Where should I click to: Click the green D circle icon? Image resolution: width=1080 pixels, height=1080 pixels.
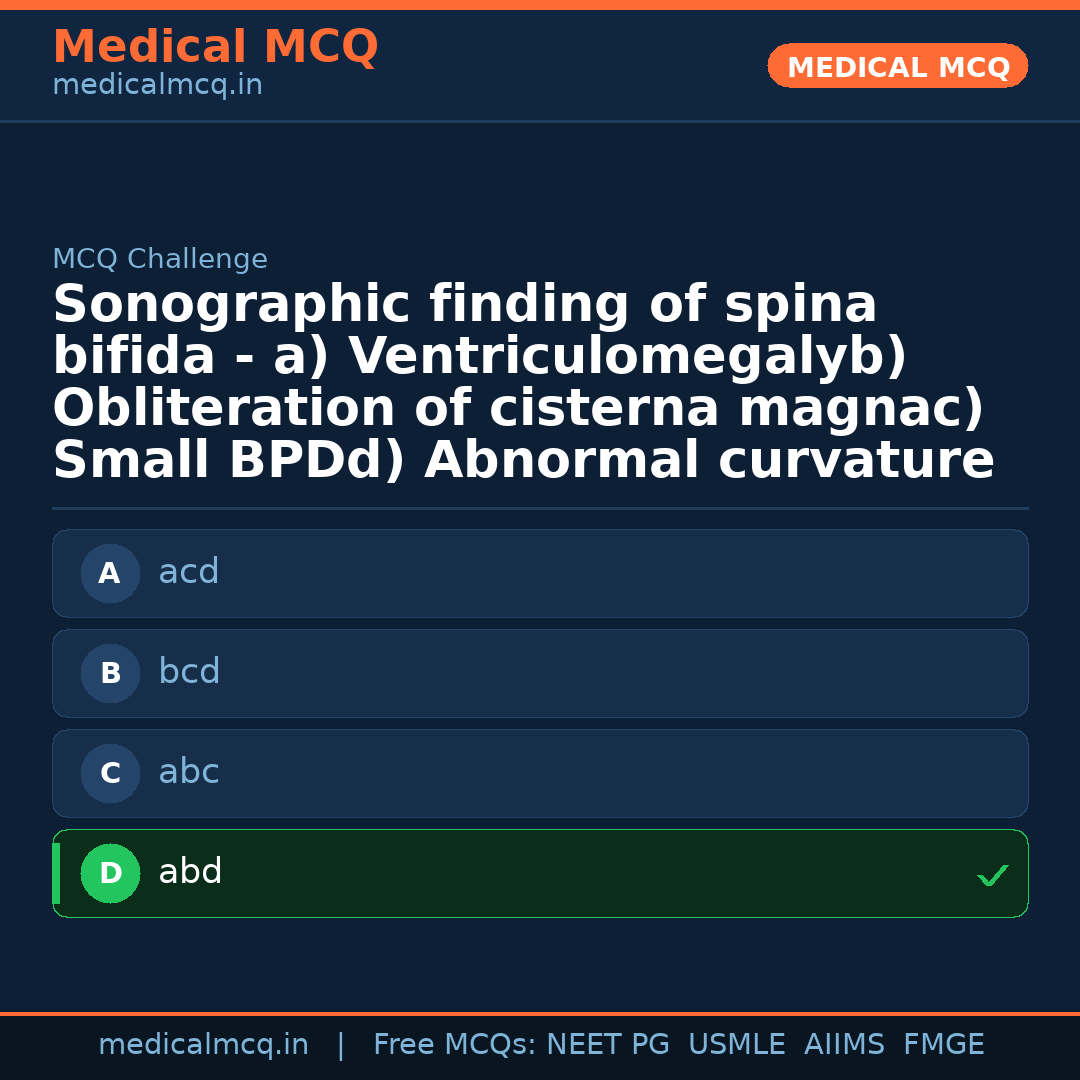click(x=110, y=874)
